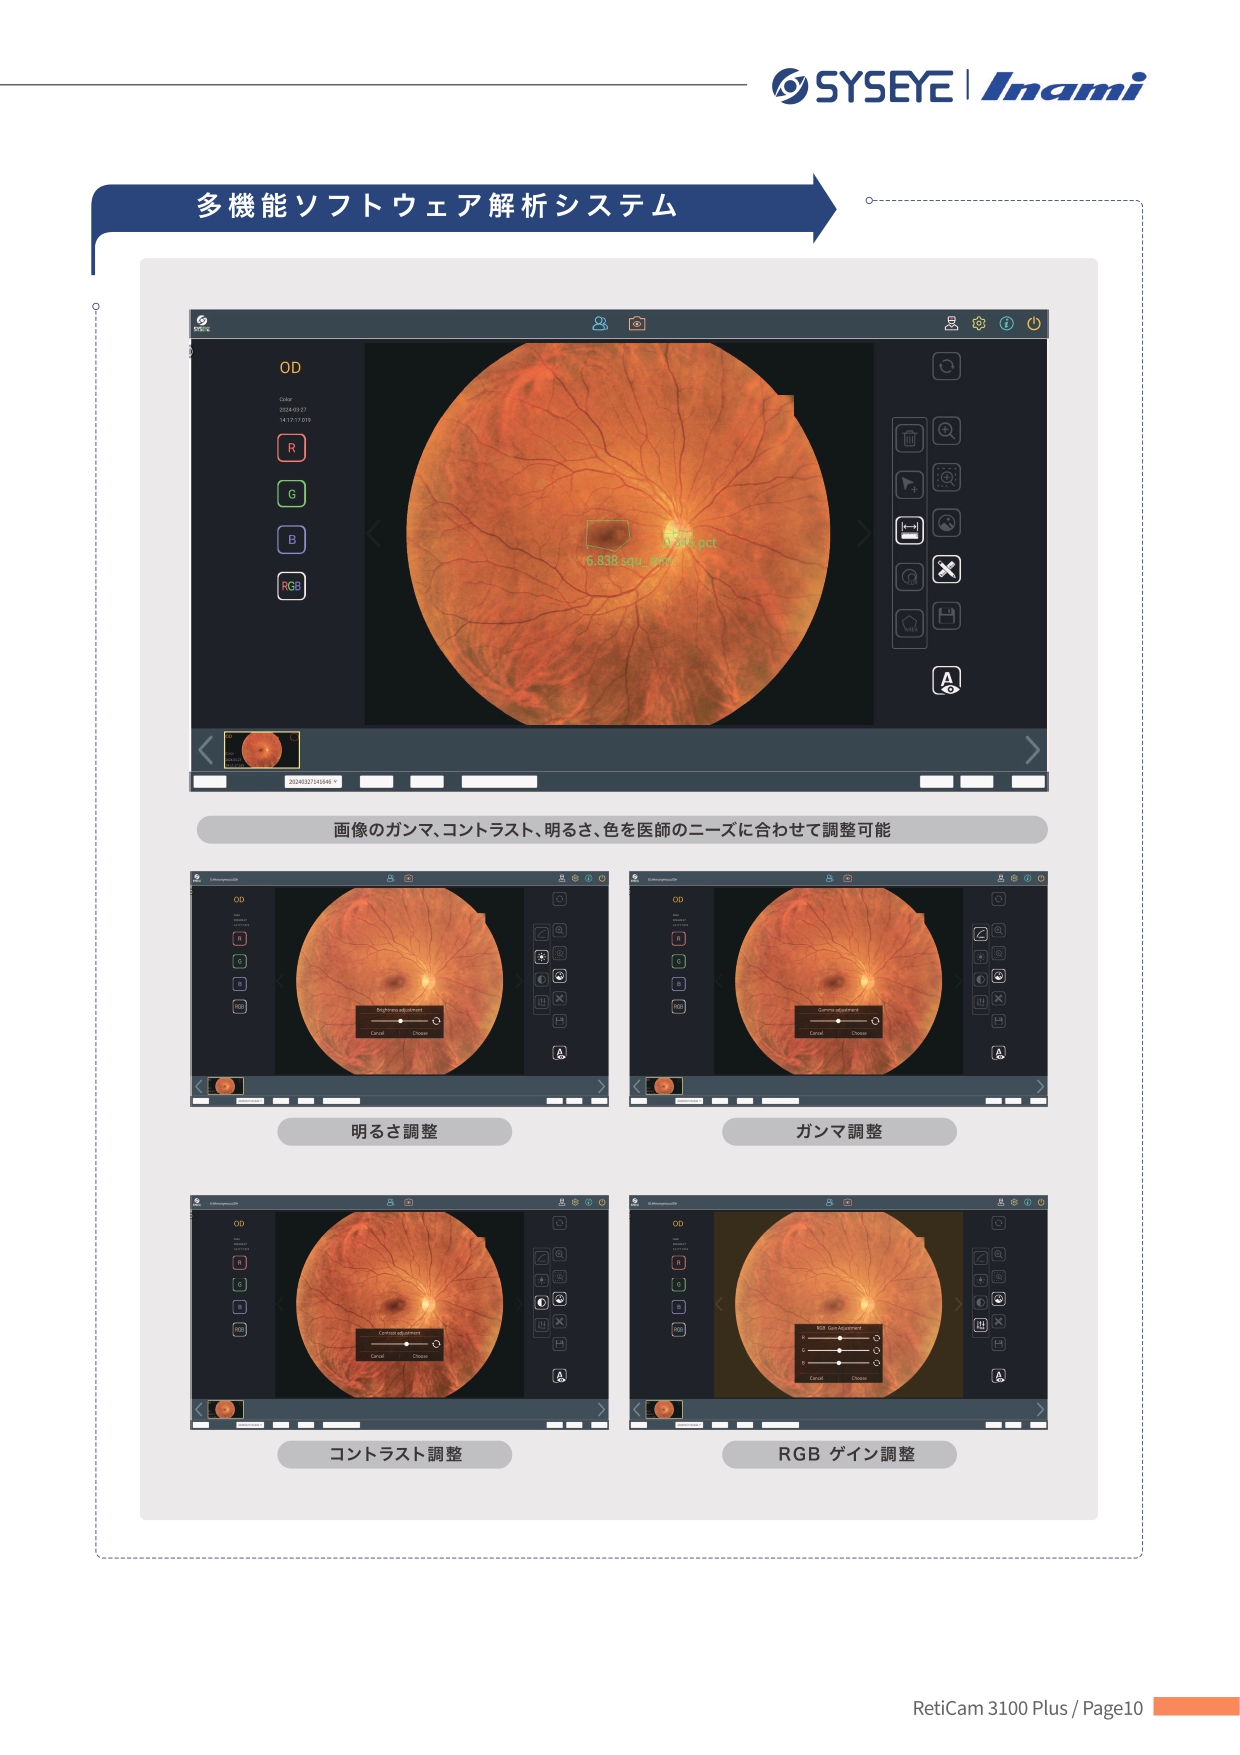Viewport: 1240px width, 1755px height.
Task: Click the trash delete icon in the large screenshot
Action: click(909, 438)
